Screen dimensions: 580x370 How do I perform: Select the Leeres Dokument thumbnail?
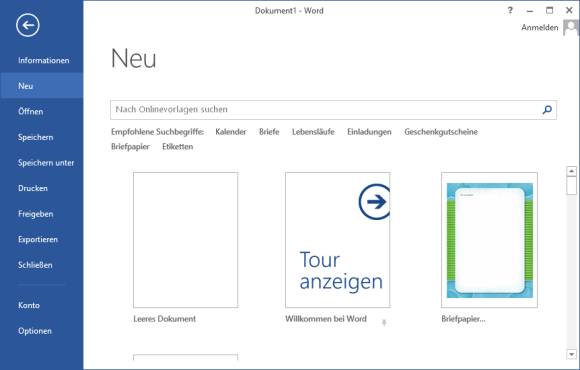[186, 240]
